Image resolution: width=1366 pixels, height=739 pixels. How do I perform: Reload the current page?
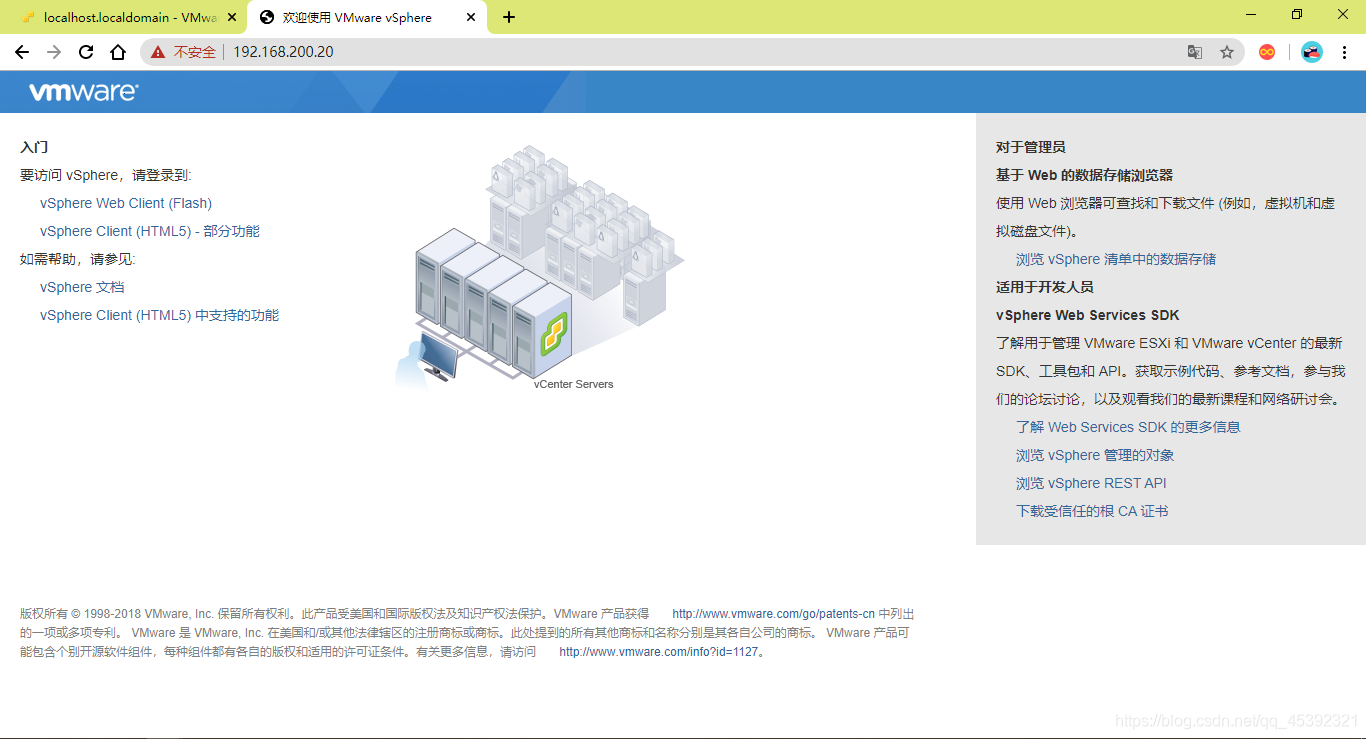click(86, 52)
